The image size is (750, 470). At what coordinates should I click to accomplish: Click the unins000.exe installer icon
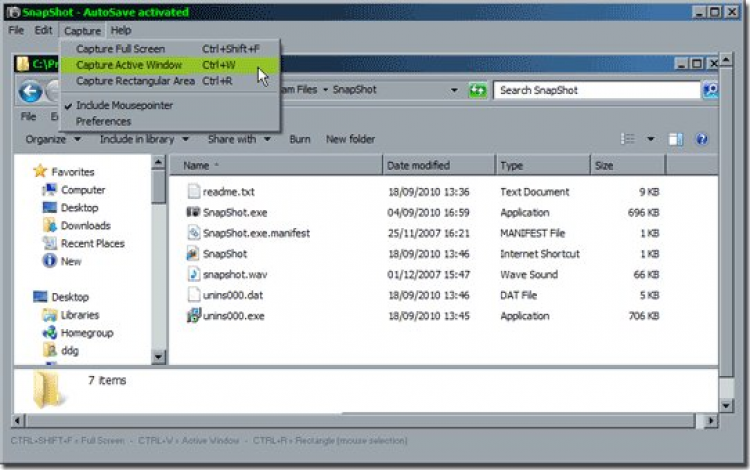coord(193,316)
